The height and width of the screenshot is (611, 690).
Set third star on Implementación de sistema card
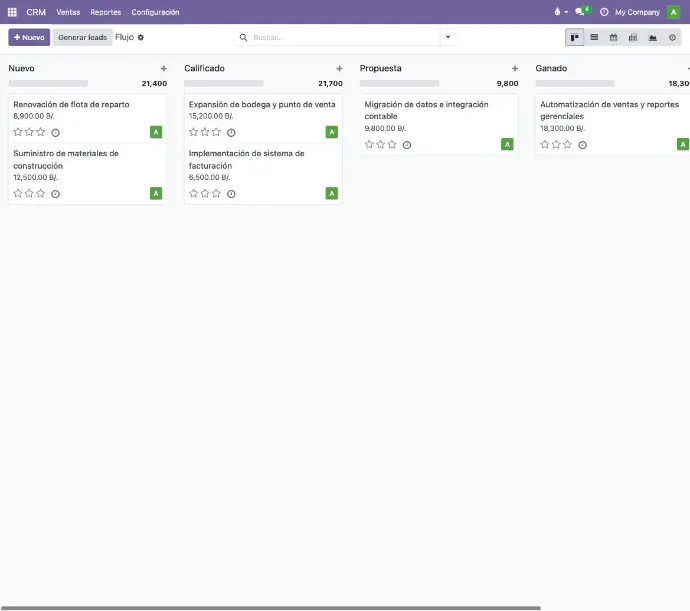tap(216, 193)
